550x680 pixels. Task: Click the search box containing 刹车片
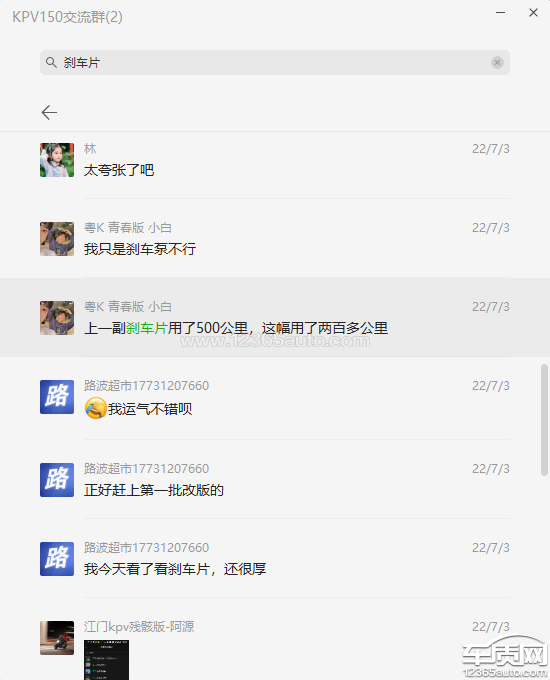click(x=275, y=62)
